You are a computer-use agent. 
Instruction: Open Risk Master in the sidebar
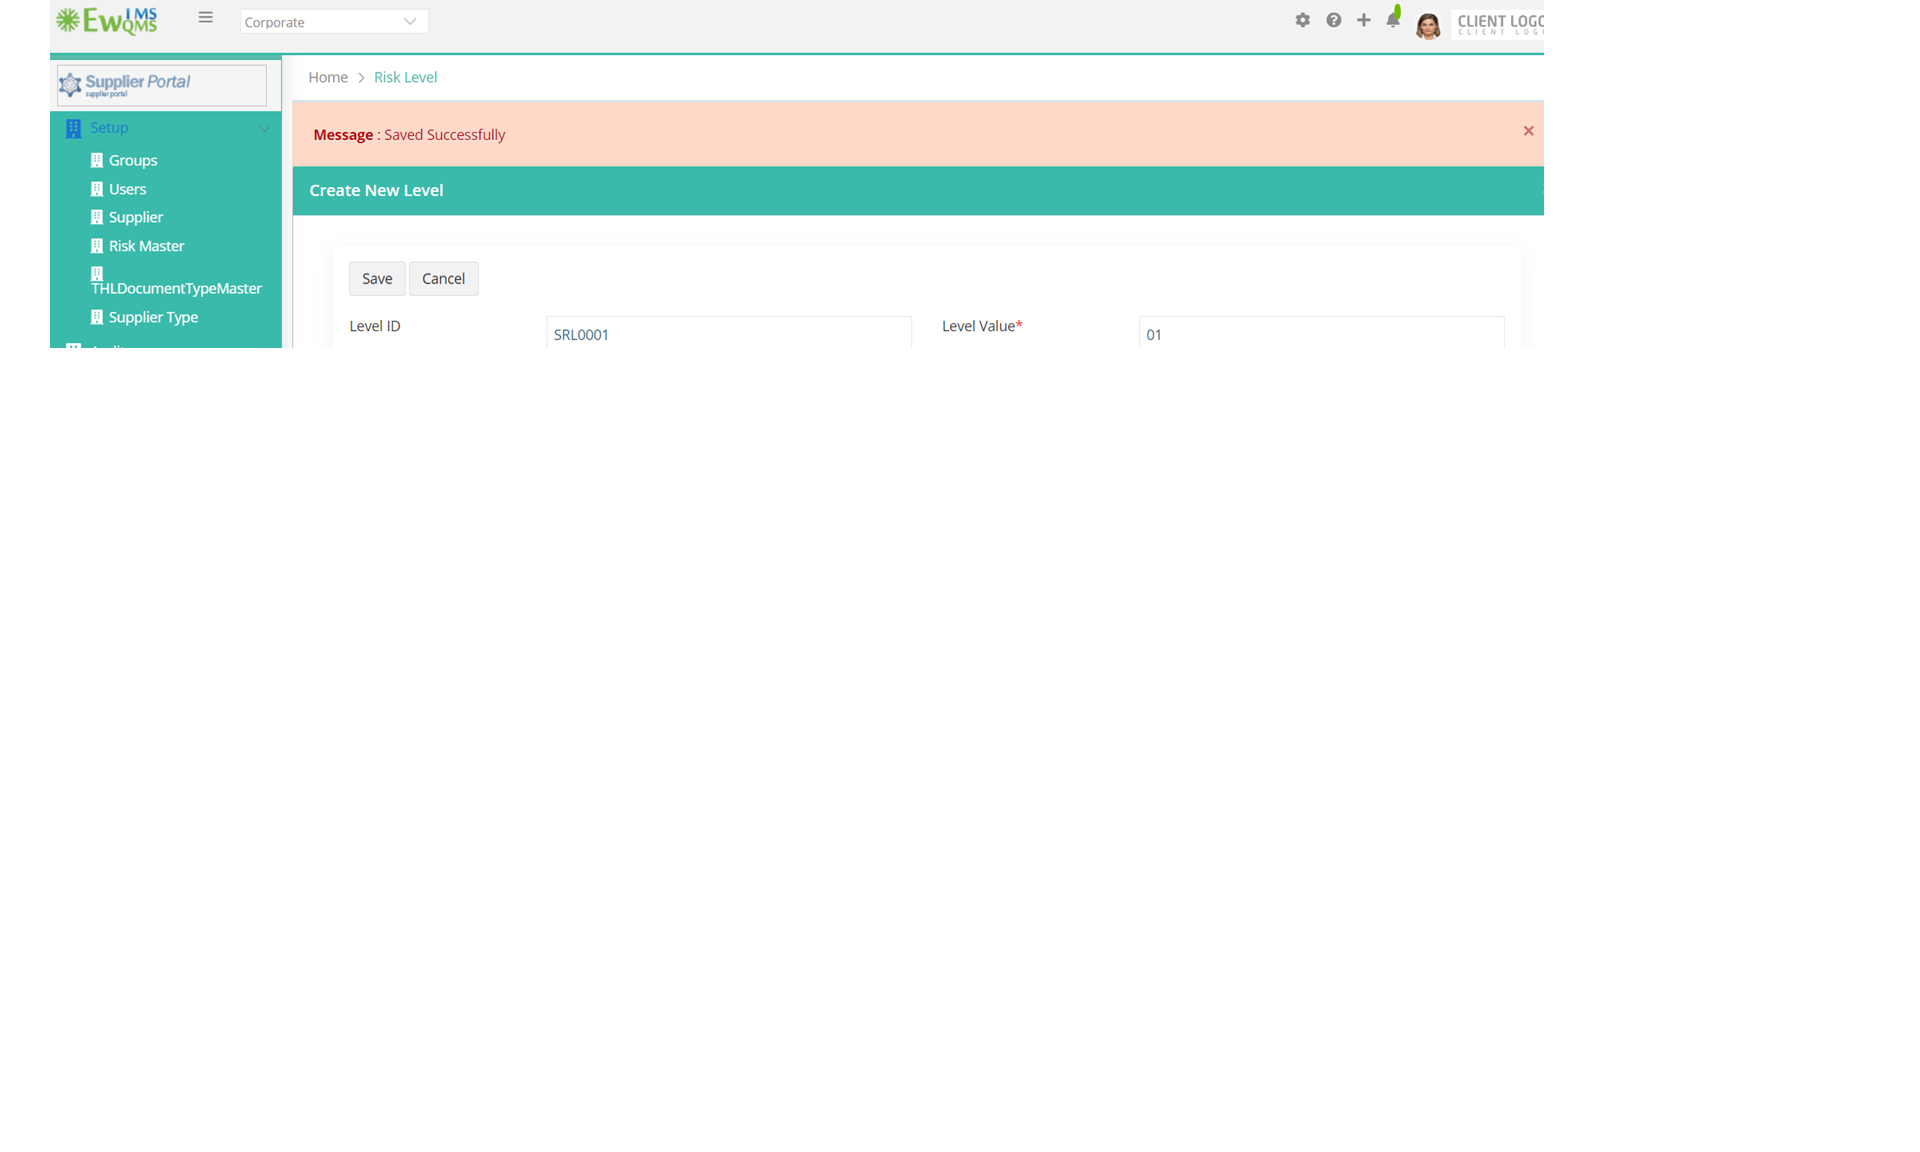pyautogui.click(x=146, y=246)
